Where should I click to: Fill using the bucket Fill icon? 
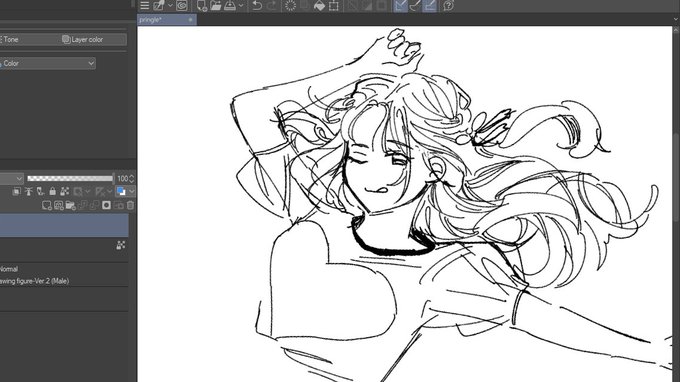(x=319, y=5)
